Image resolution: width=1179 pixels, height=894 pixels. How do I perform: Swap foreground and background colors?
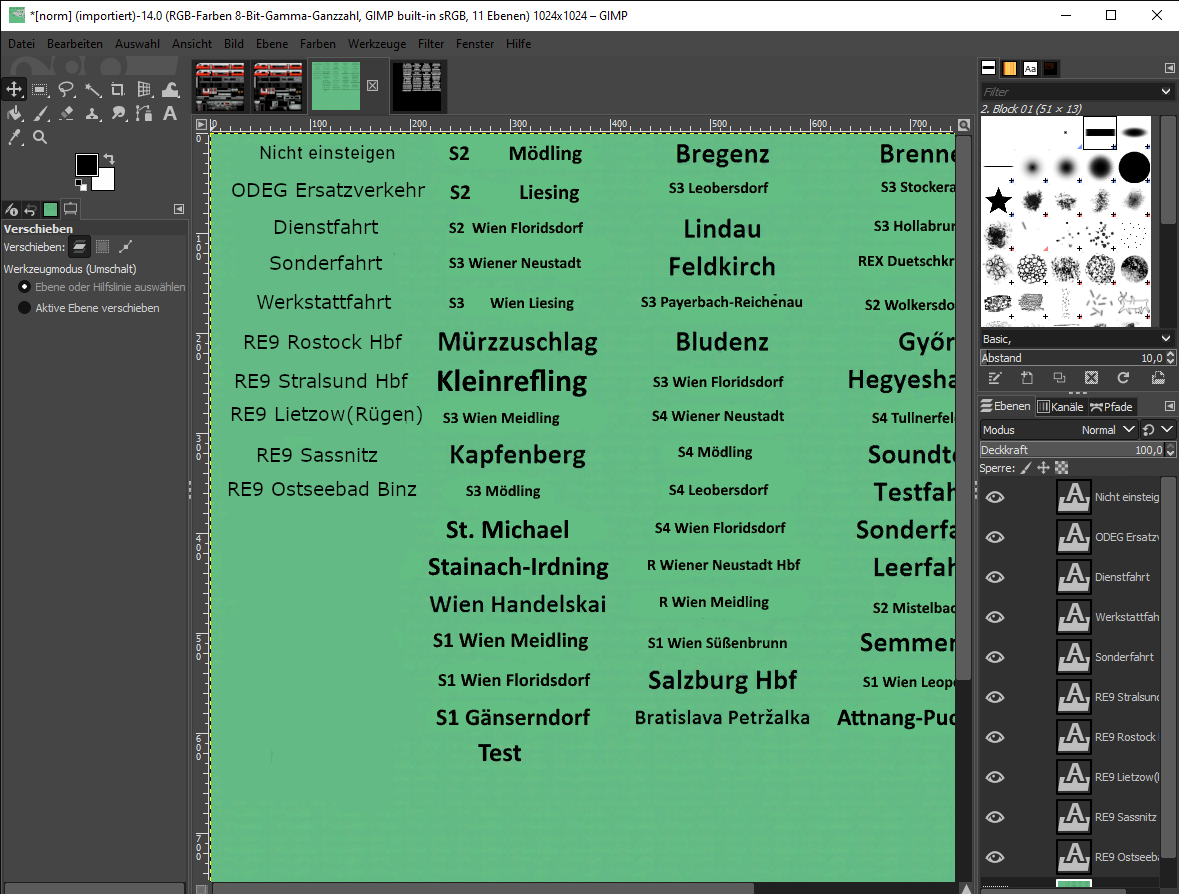point(109,159)
